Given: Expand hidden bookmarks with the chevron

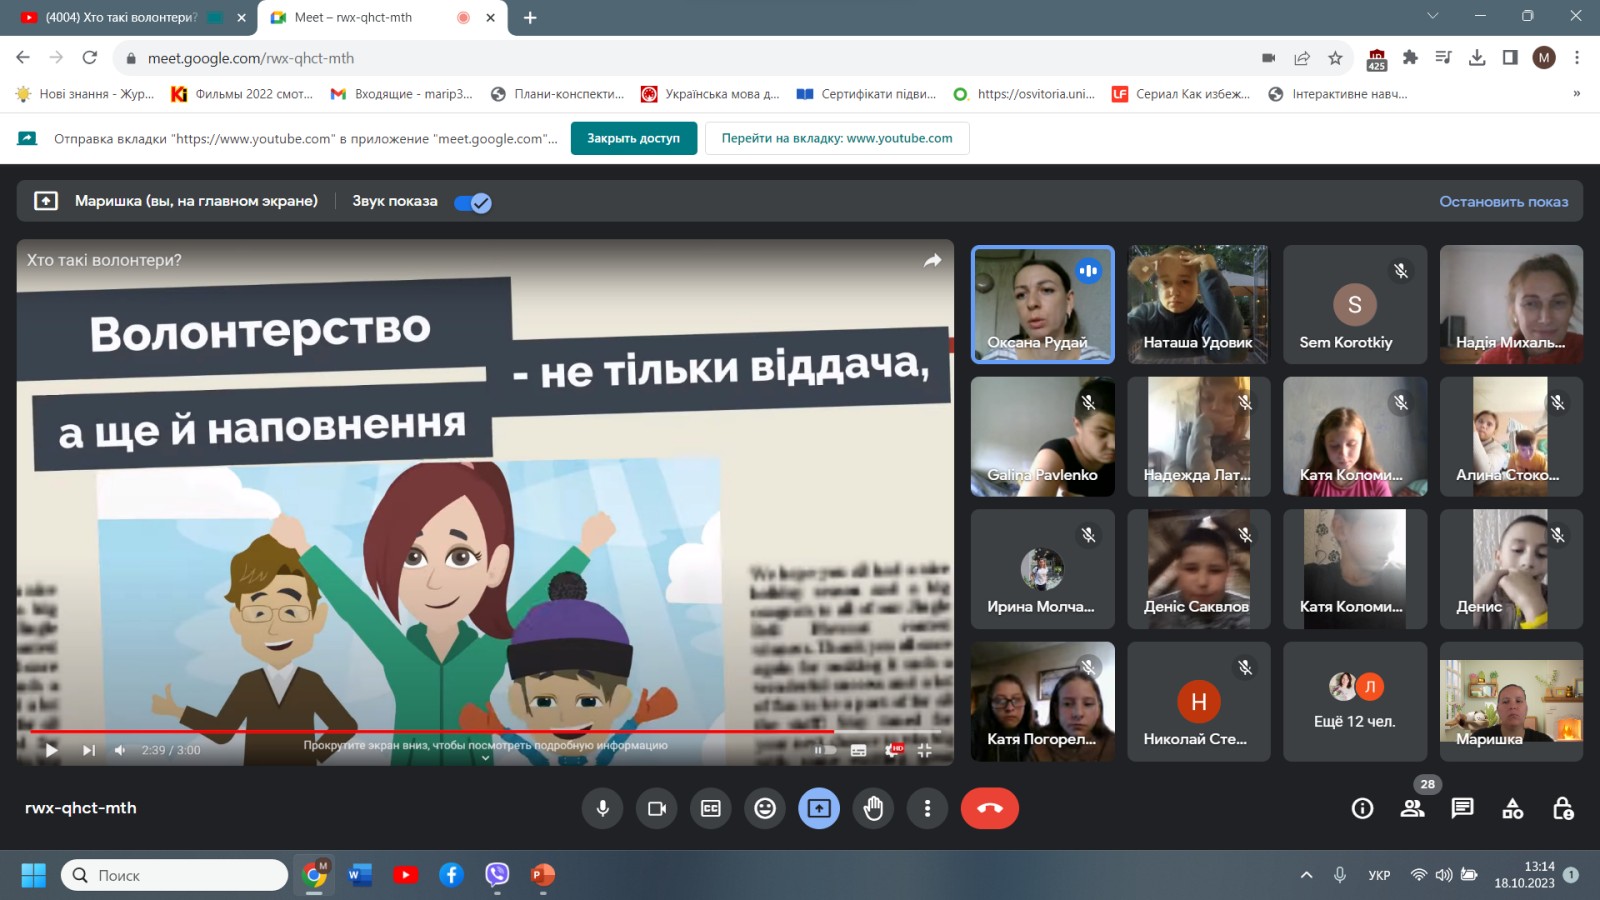Looking at the screenshot, I should click(x=1577, y=94).
